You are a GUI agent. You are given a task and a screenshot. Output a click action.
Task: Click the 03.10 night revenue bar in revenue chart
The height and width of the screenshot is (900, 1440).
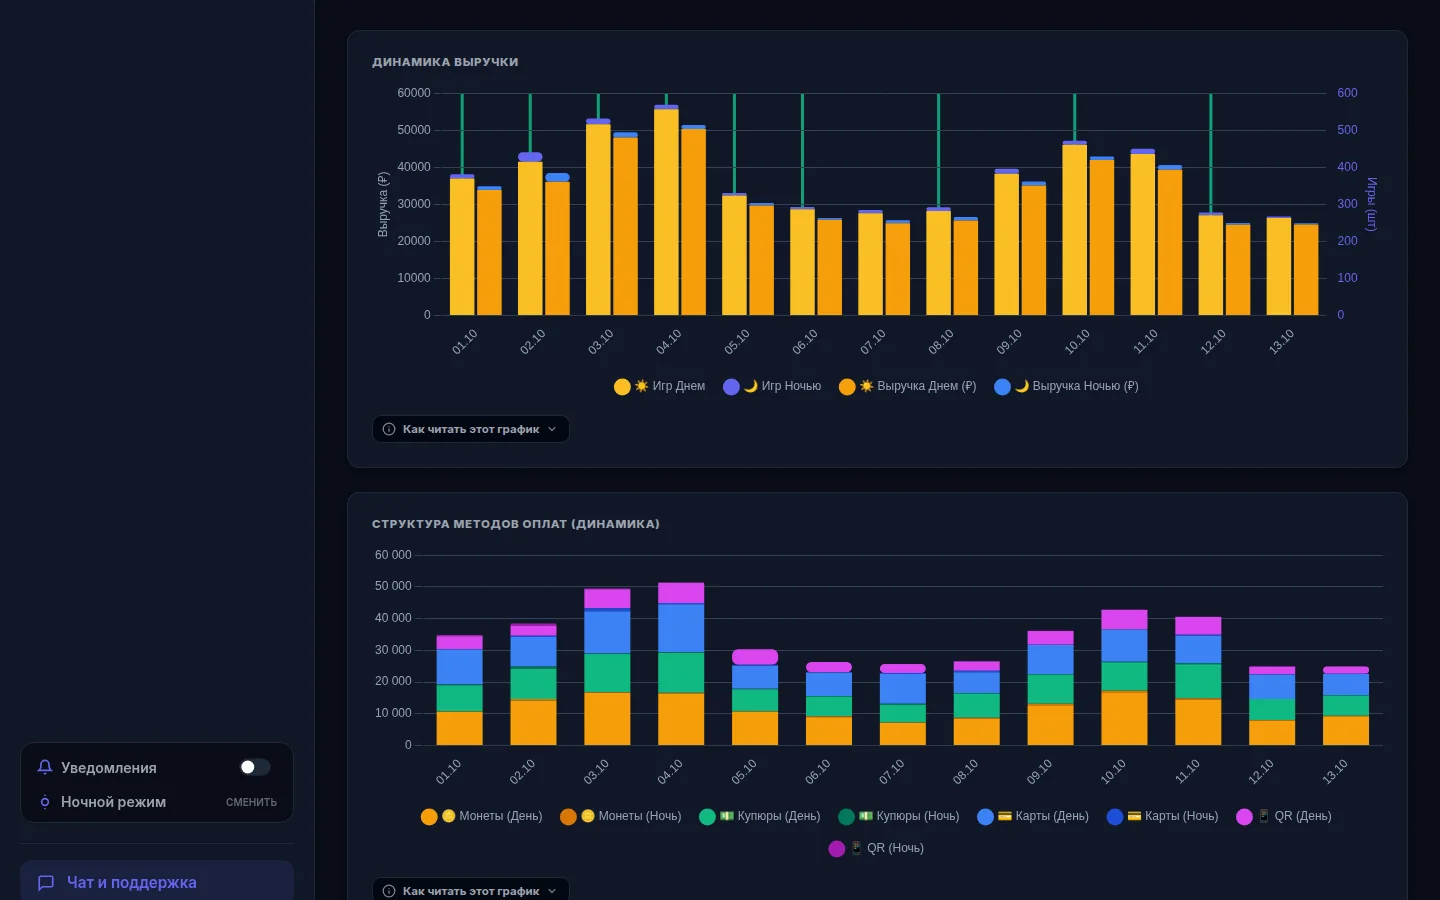pyautogui.click(x=625, y=134)
